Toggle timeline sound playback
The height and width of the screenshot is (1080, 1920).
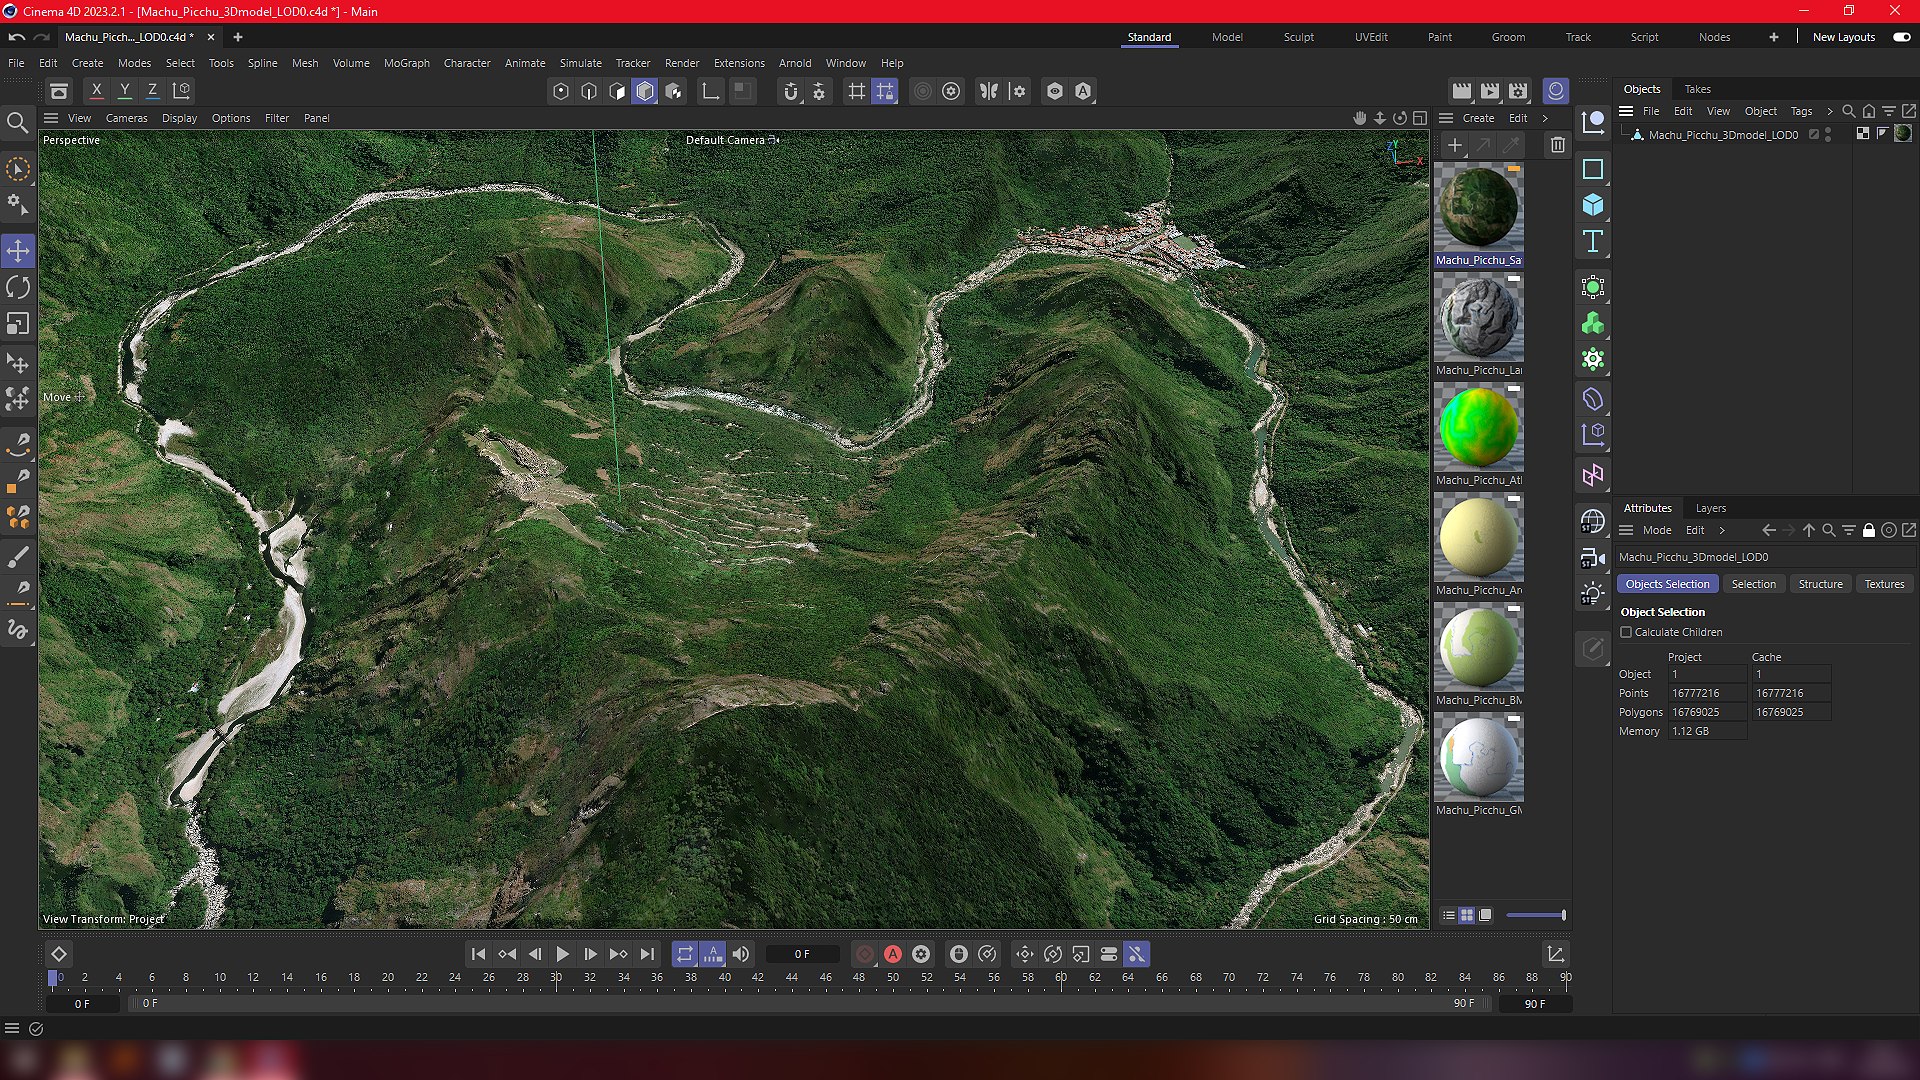point(741,954)
